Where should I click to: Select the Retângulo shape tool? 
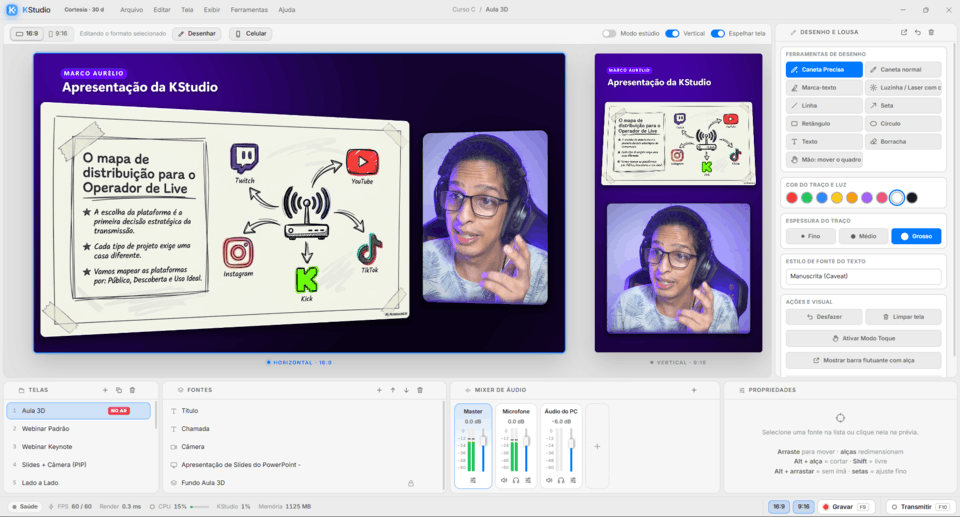point(824,124)
